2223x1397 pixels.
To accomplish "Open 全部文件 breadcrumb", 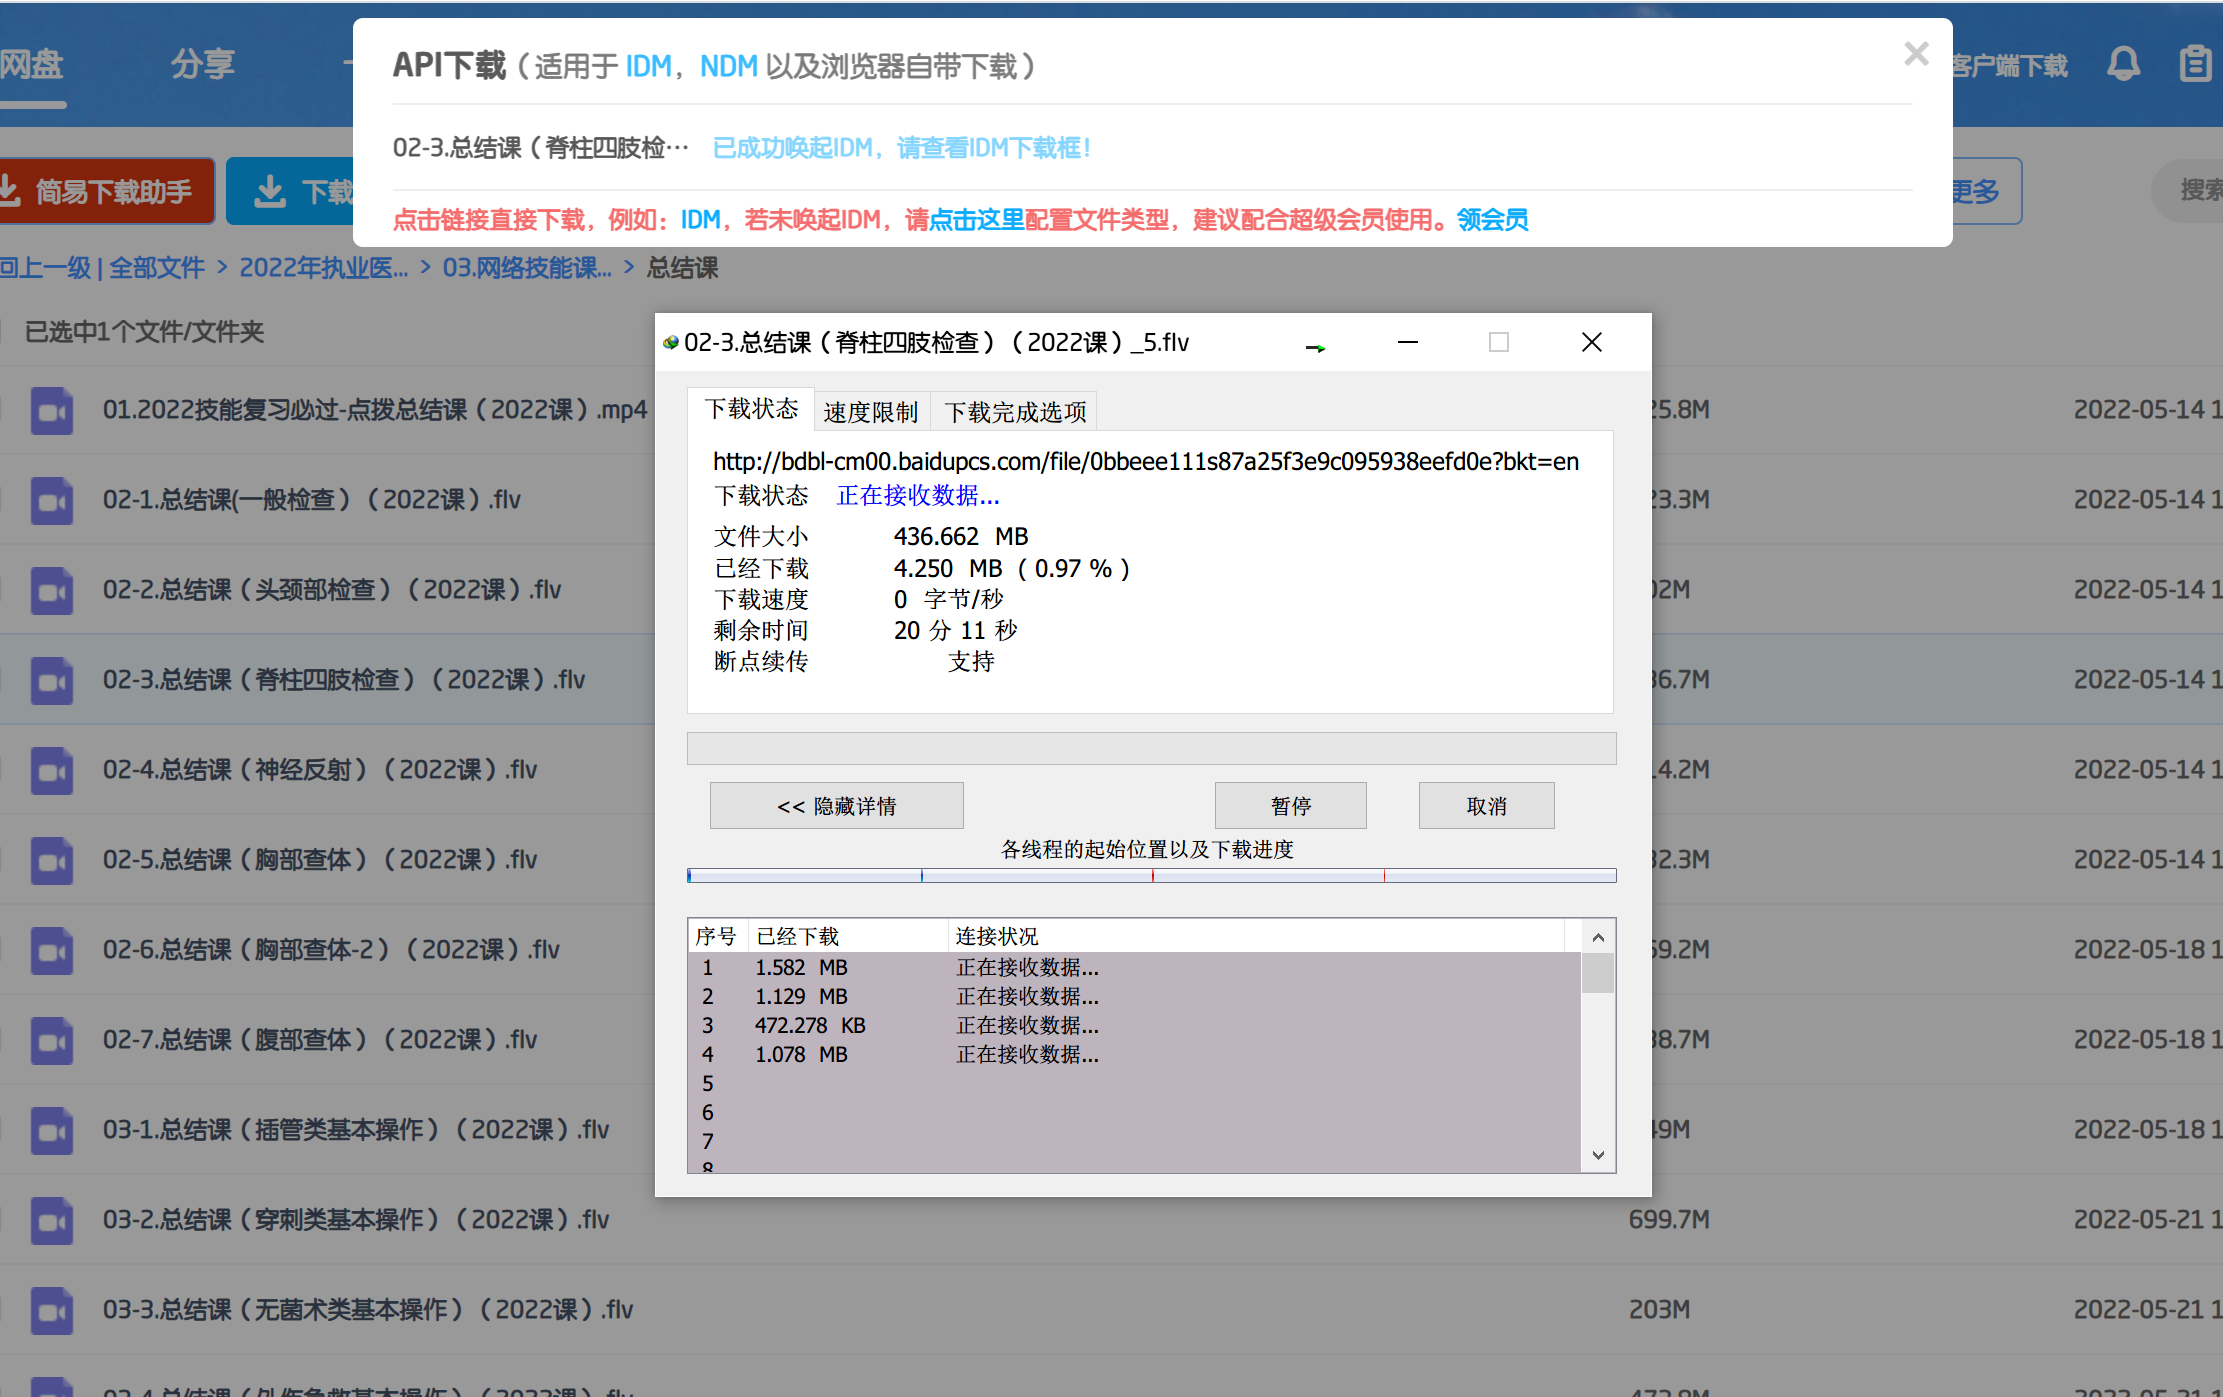I will (156, 268).
